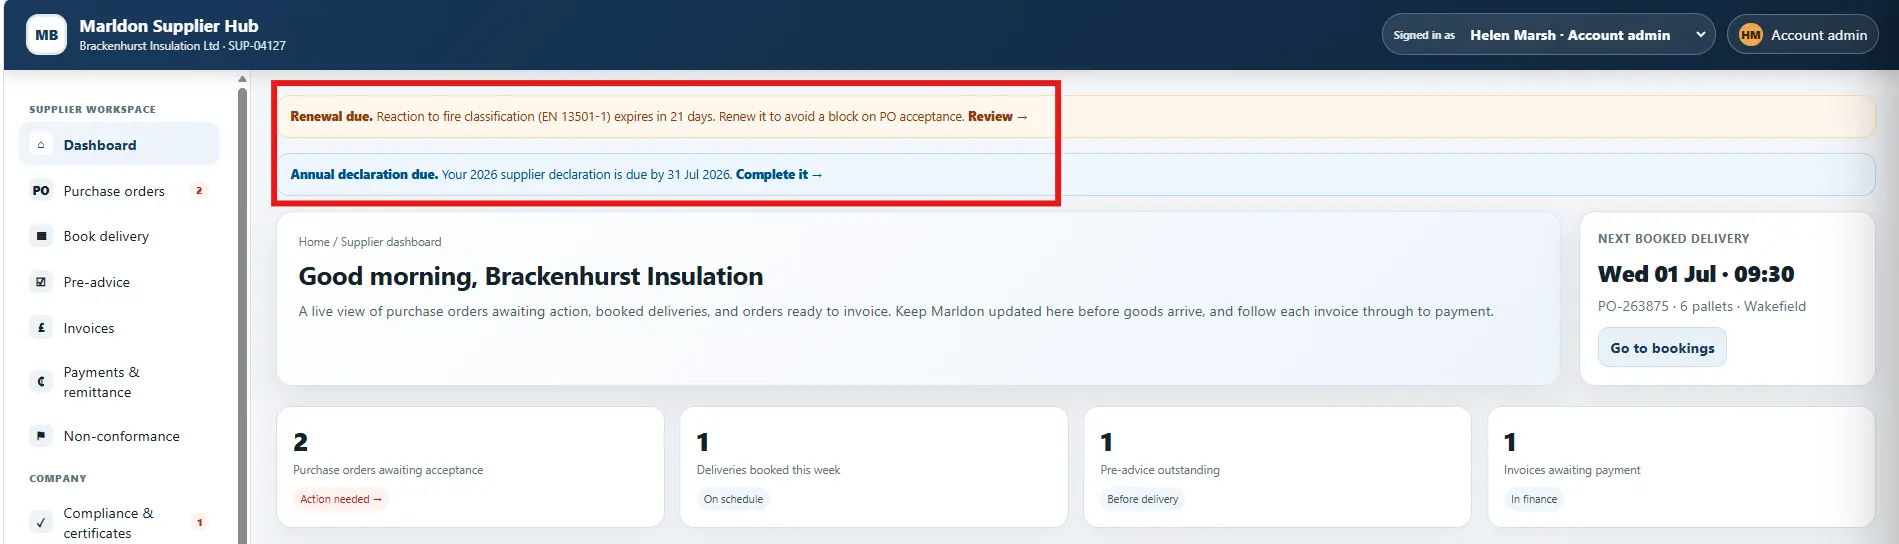Click the Pre-advice outstanding card
The height and width of the screenshot is (544, 1899).
(x=1277, y=467)
